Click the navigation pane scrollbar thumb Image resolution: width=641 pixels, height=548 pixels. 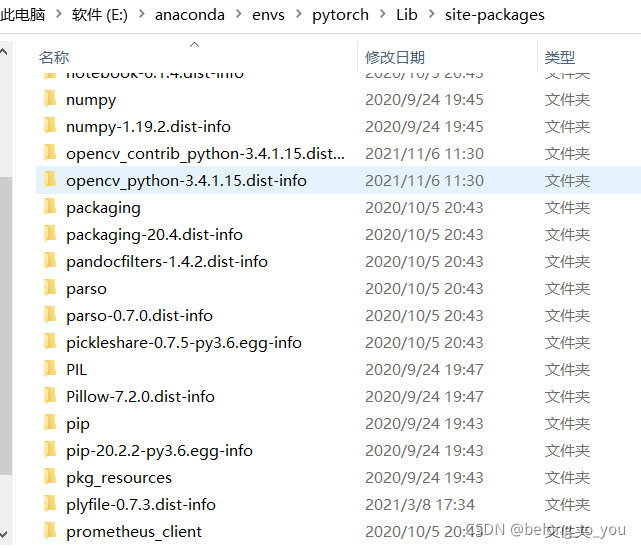(x=6, y=326)
